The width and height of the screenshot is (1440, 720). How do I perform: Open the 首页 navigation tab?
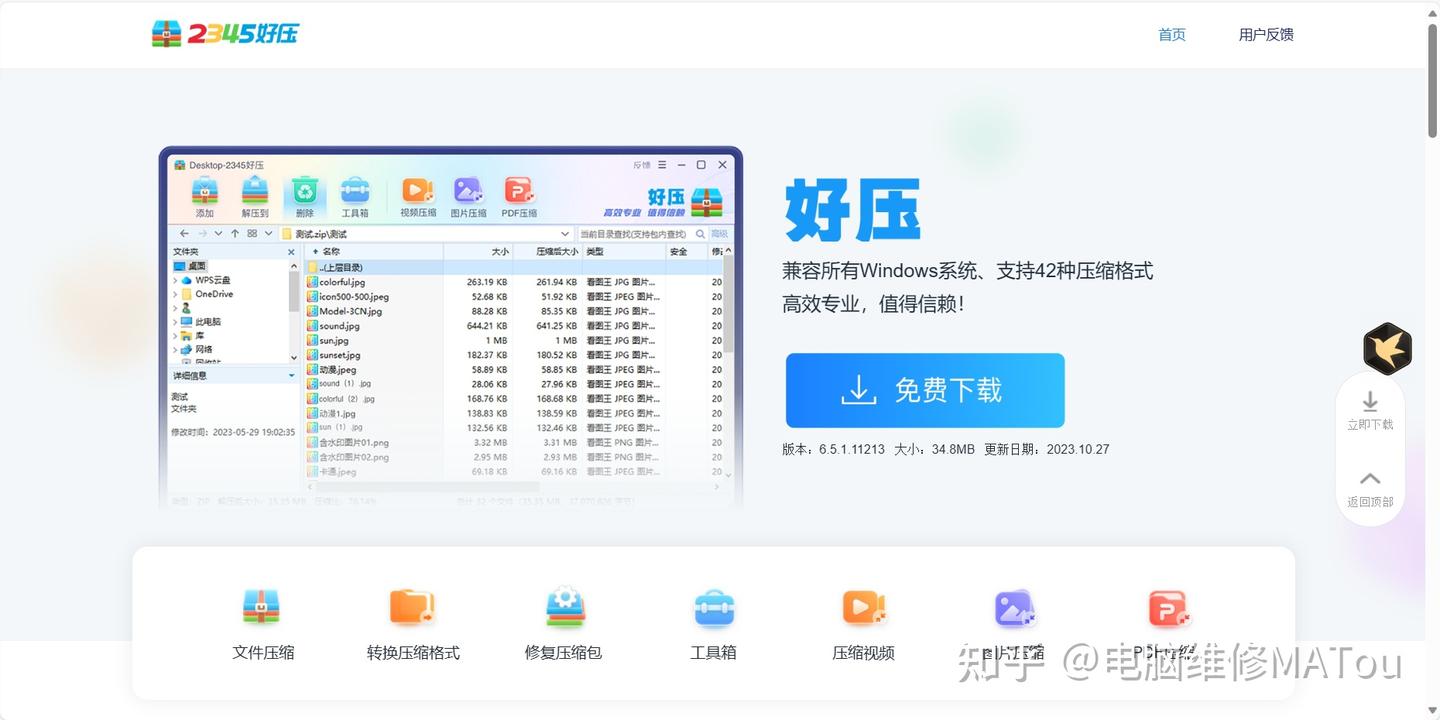(1172, 34)
